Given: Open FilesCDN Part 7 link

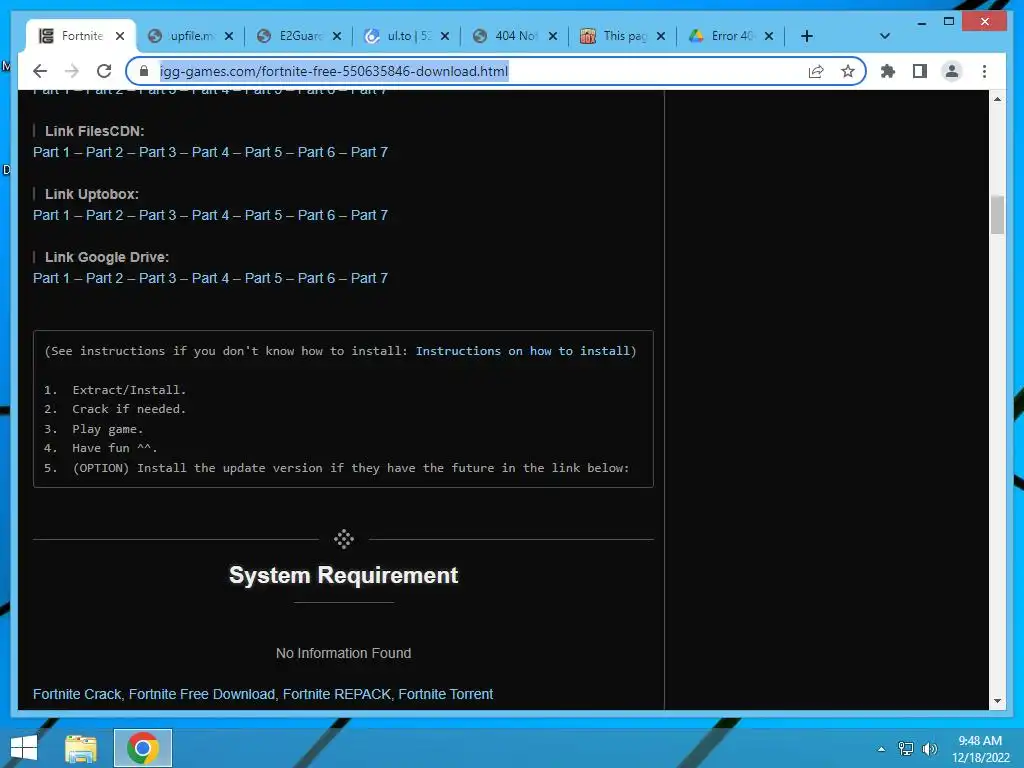Looking at the screenshot, I should 369,152.
